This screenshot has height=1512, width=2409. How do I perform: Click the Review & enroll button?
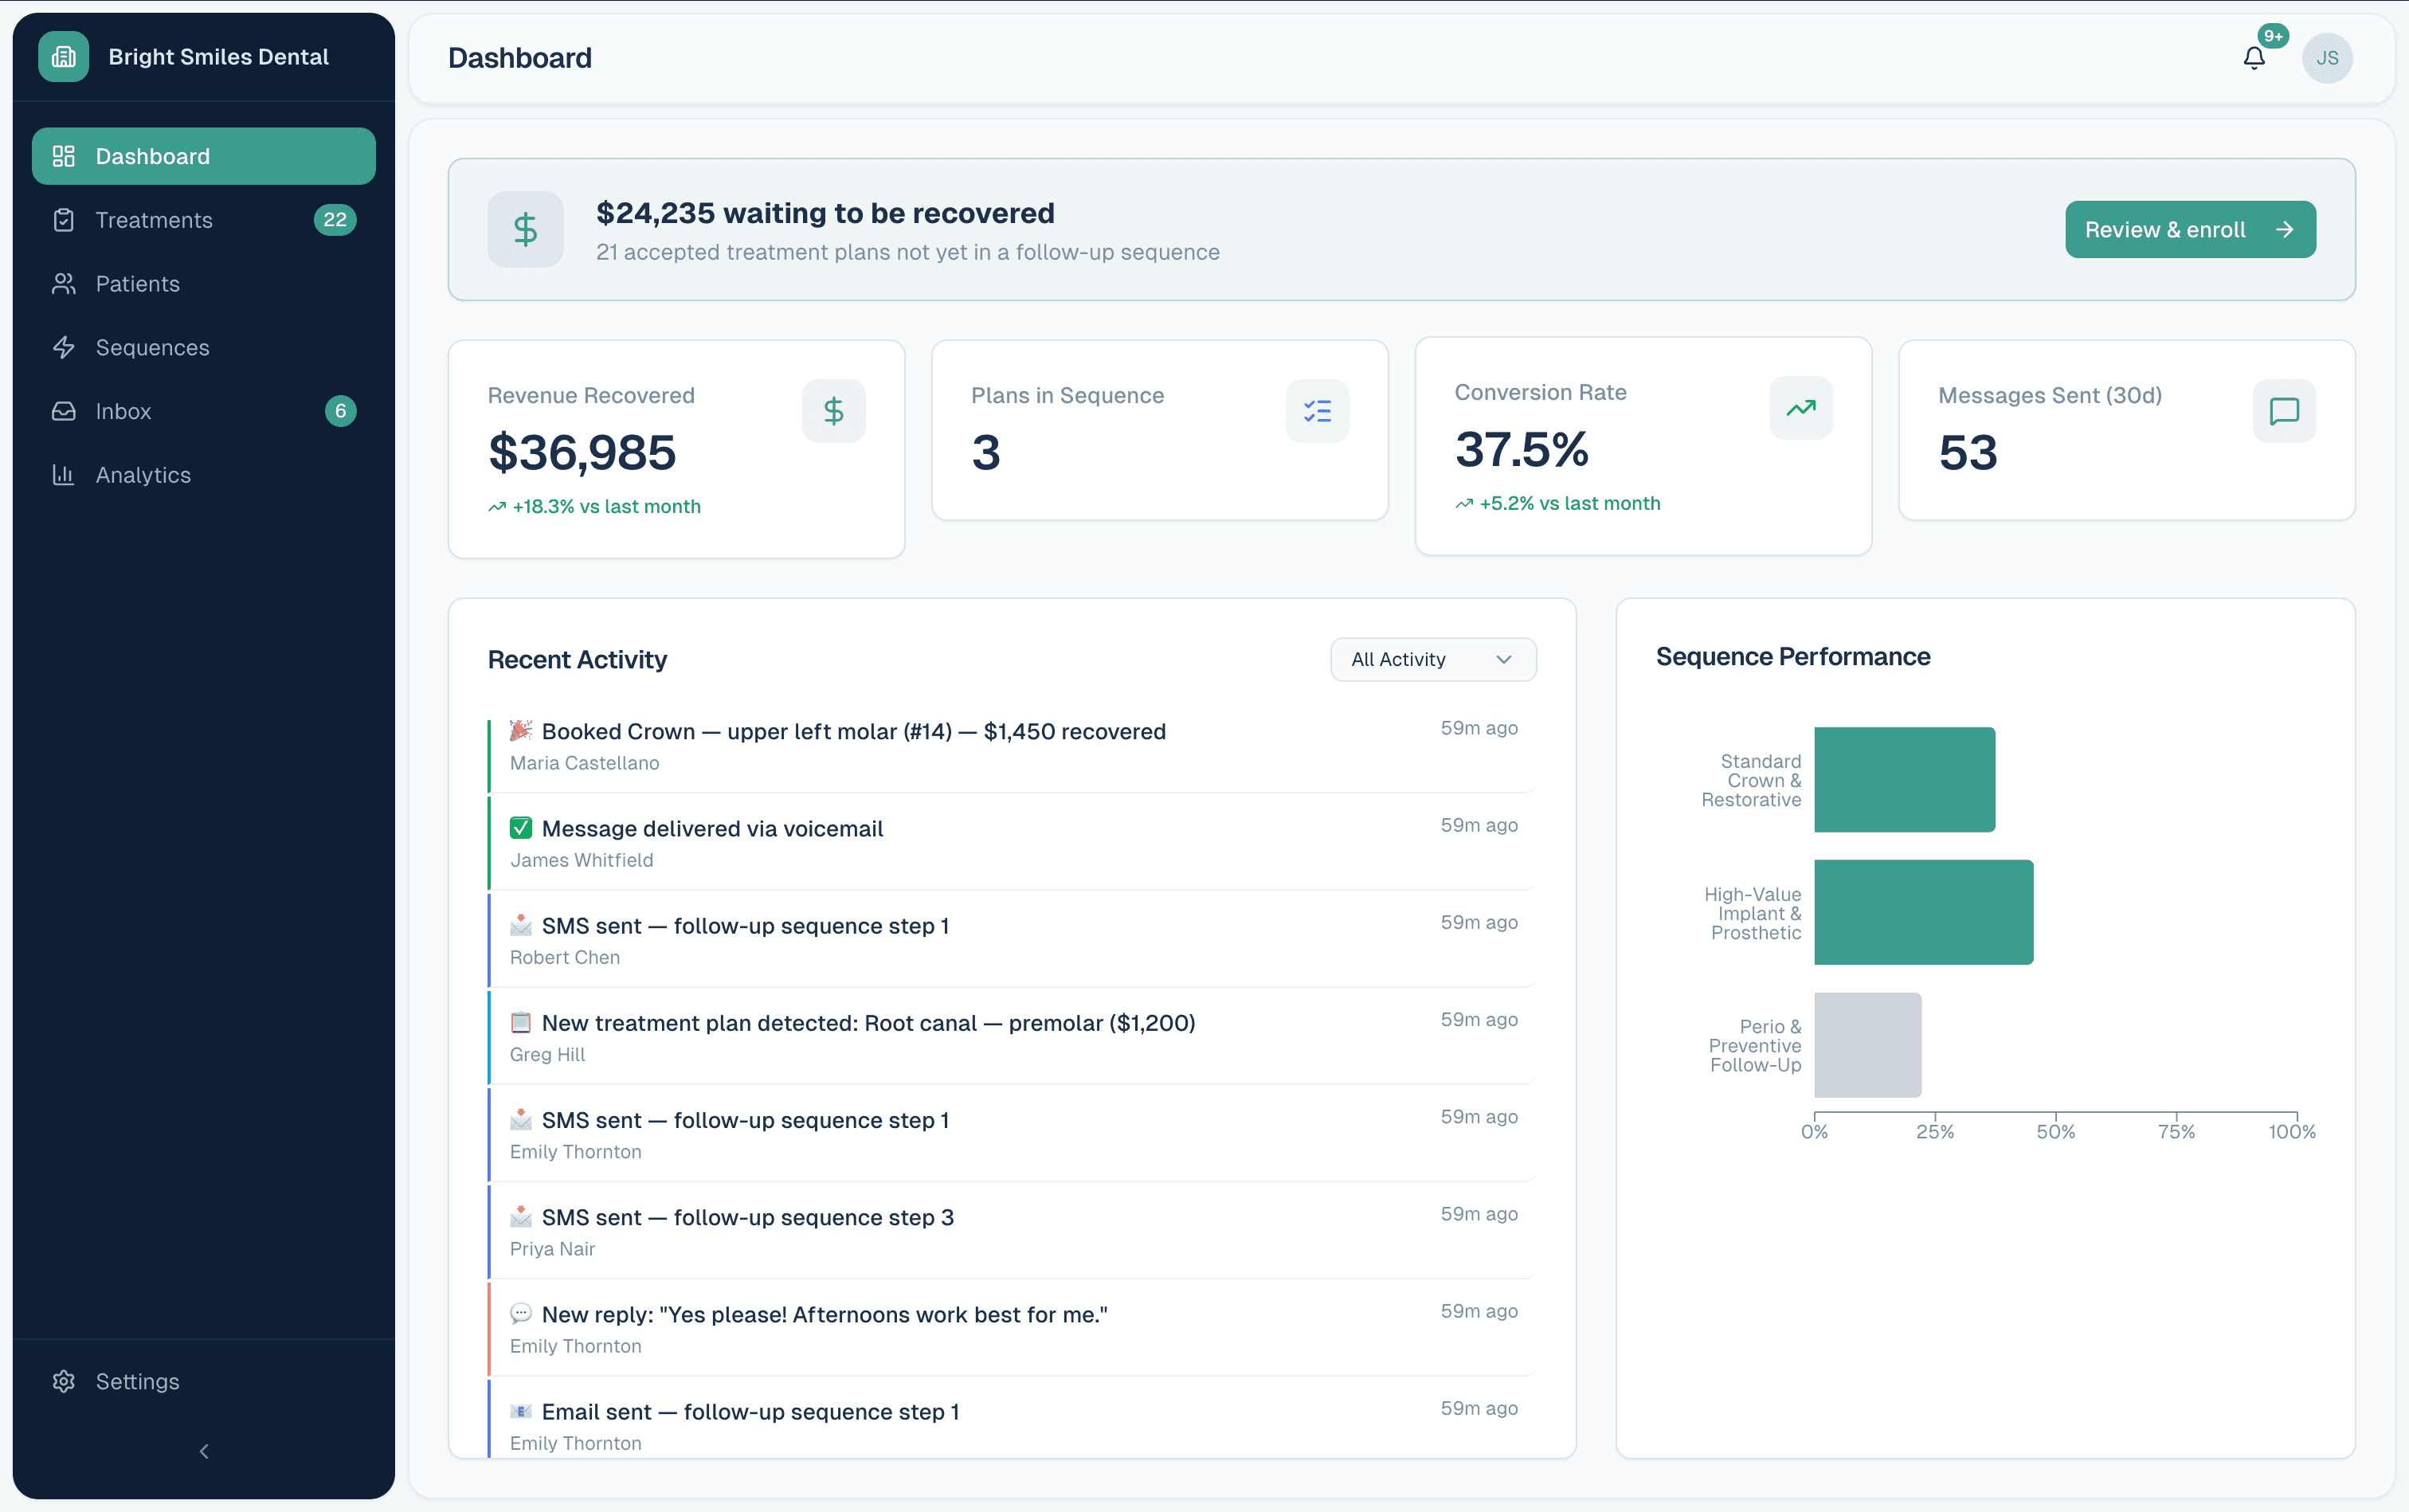[x=2190, y=229]
